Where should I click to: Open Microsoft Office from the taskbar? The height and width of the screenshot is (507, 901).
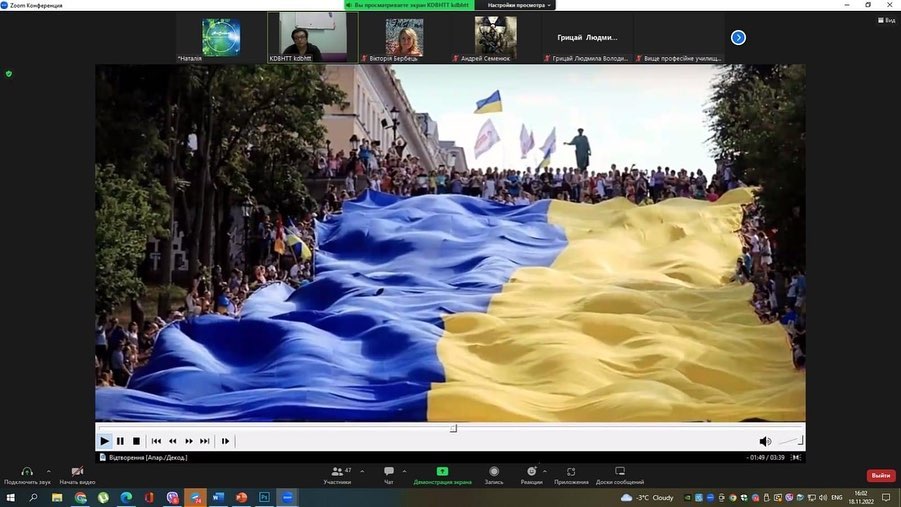(149, 497)
